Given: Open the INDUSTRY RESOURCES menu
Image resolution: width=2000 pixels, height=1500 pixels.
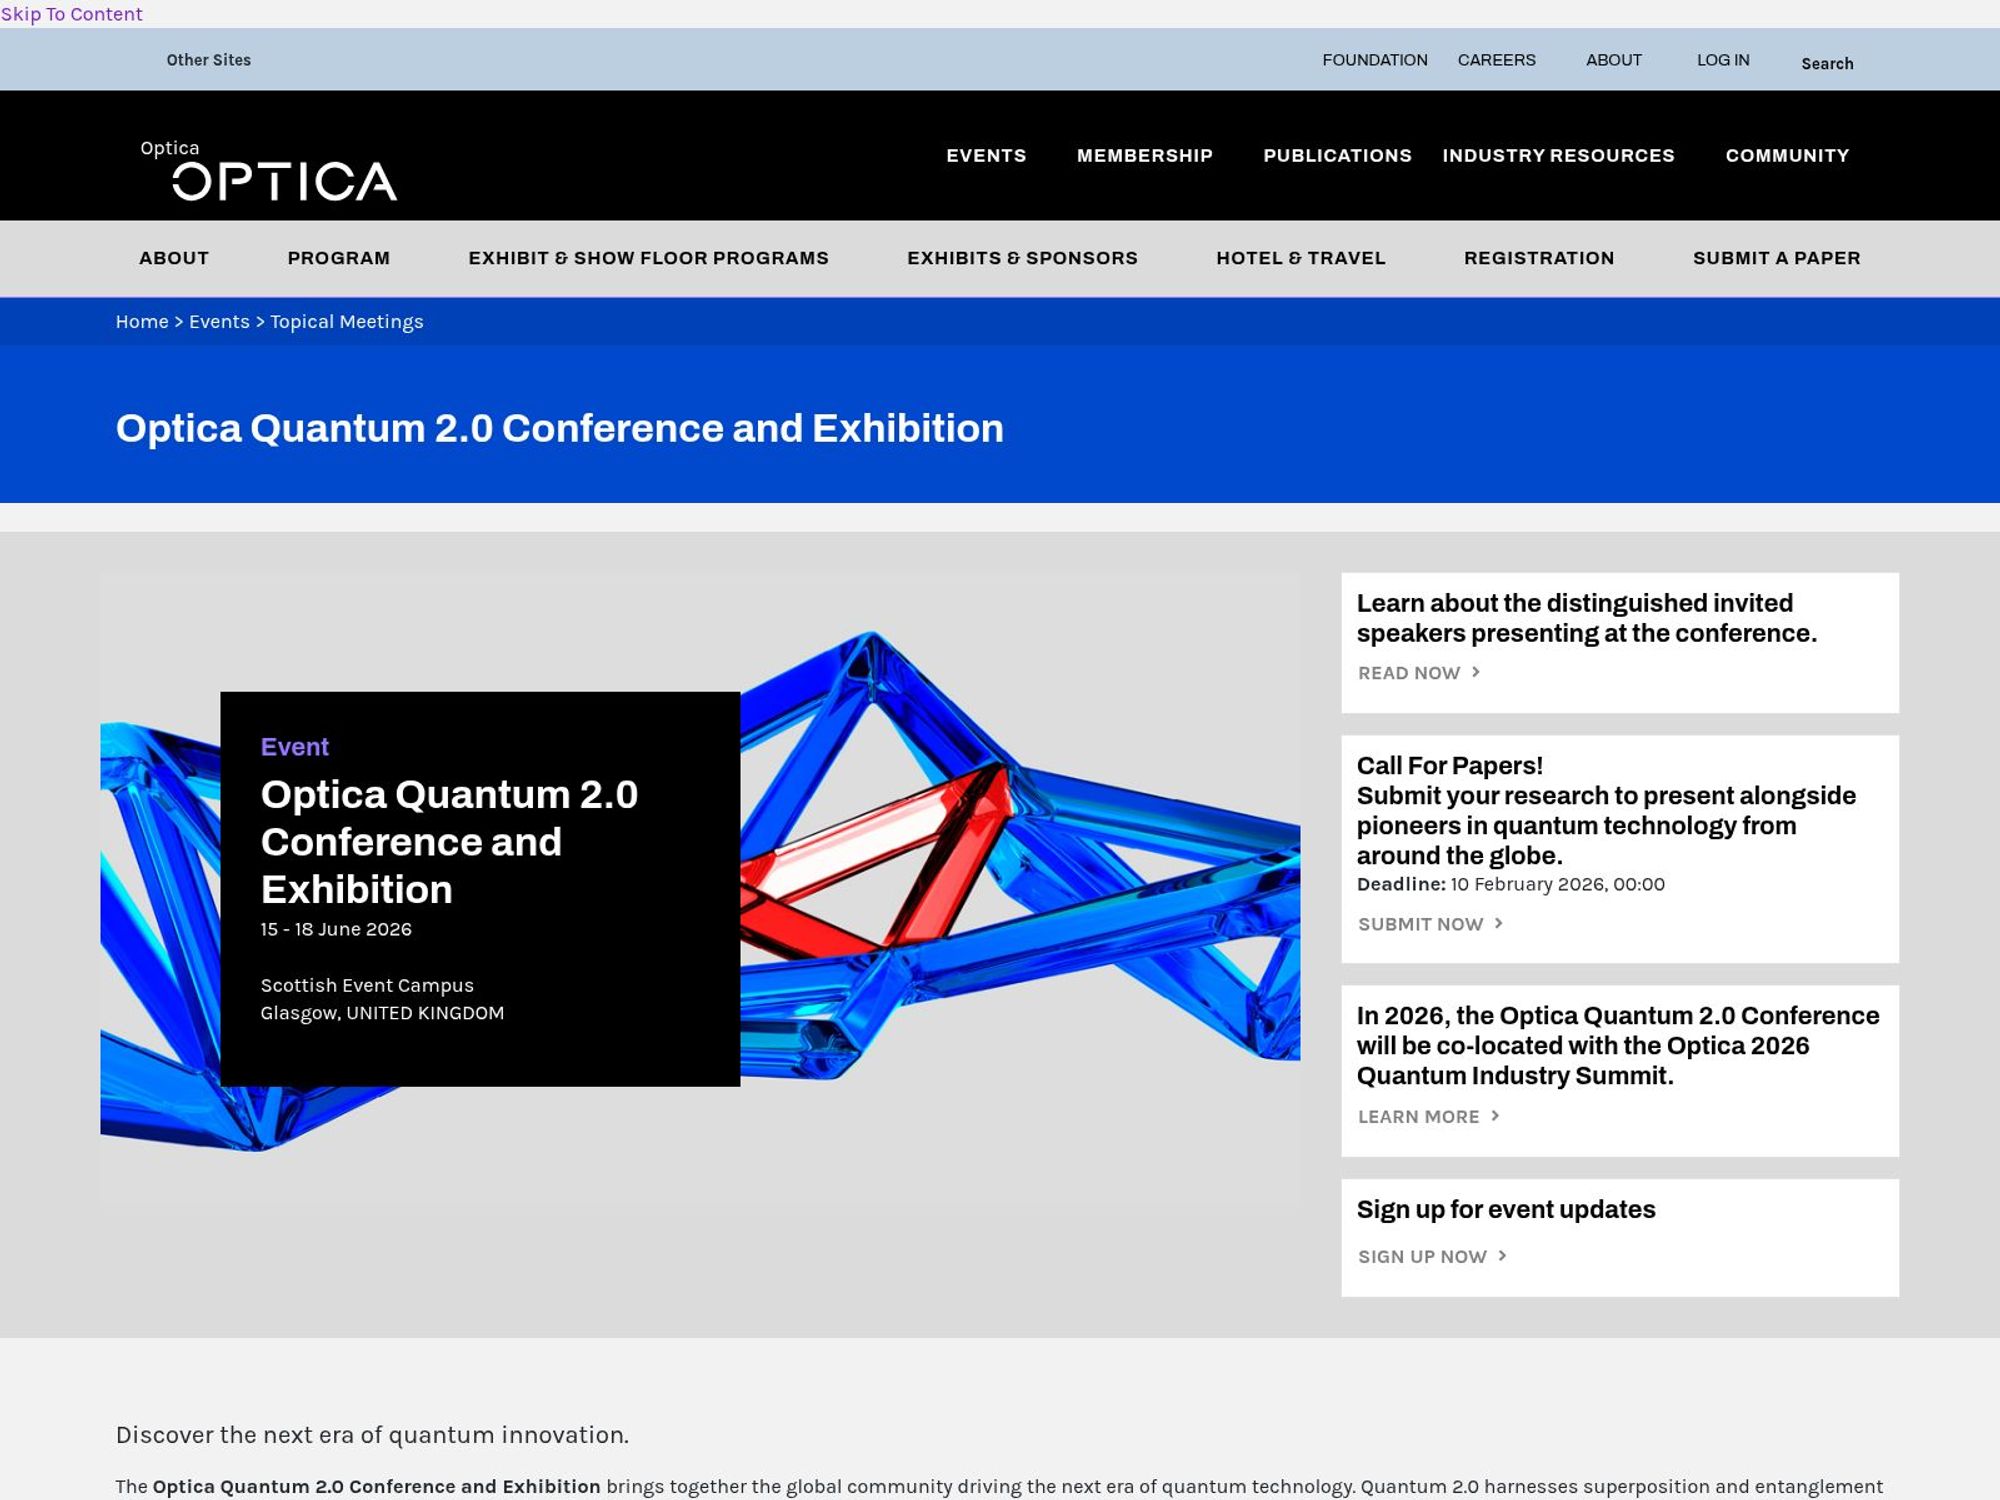Looking at the screenshot, I should (x=1558, y=155).
